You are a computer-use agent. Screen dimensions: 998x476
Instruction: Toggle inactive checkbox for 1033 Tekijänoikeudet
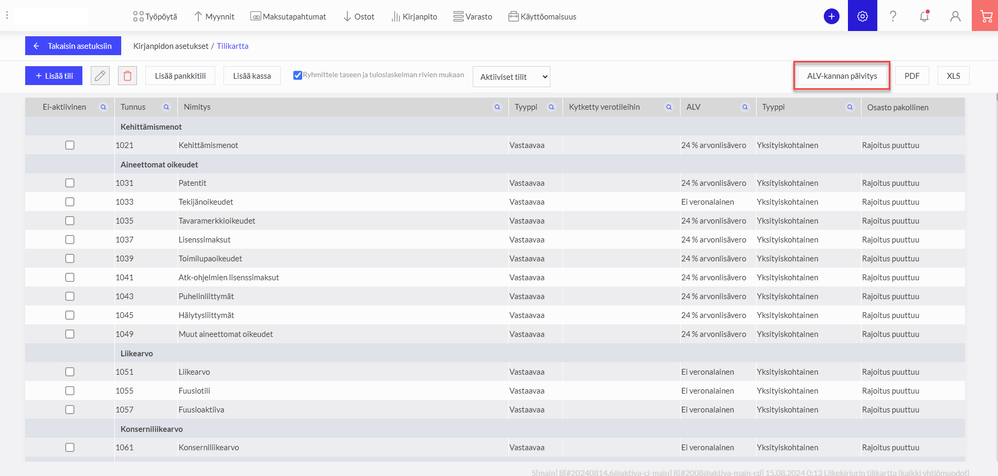69,202
